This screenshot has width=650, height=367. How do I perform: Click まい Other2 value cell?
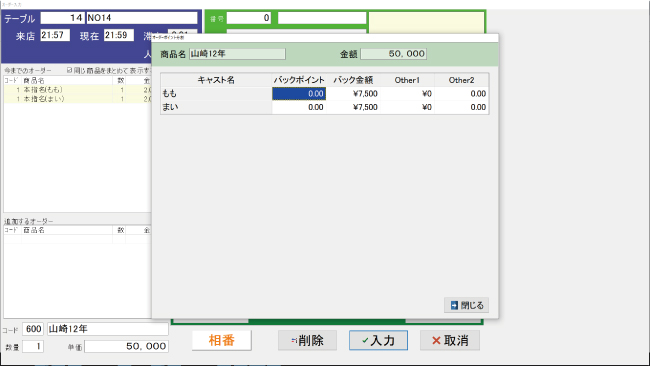point(461,107)
